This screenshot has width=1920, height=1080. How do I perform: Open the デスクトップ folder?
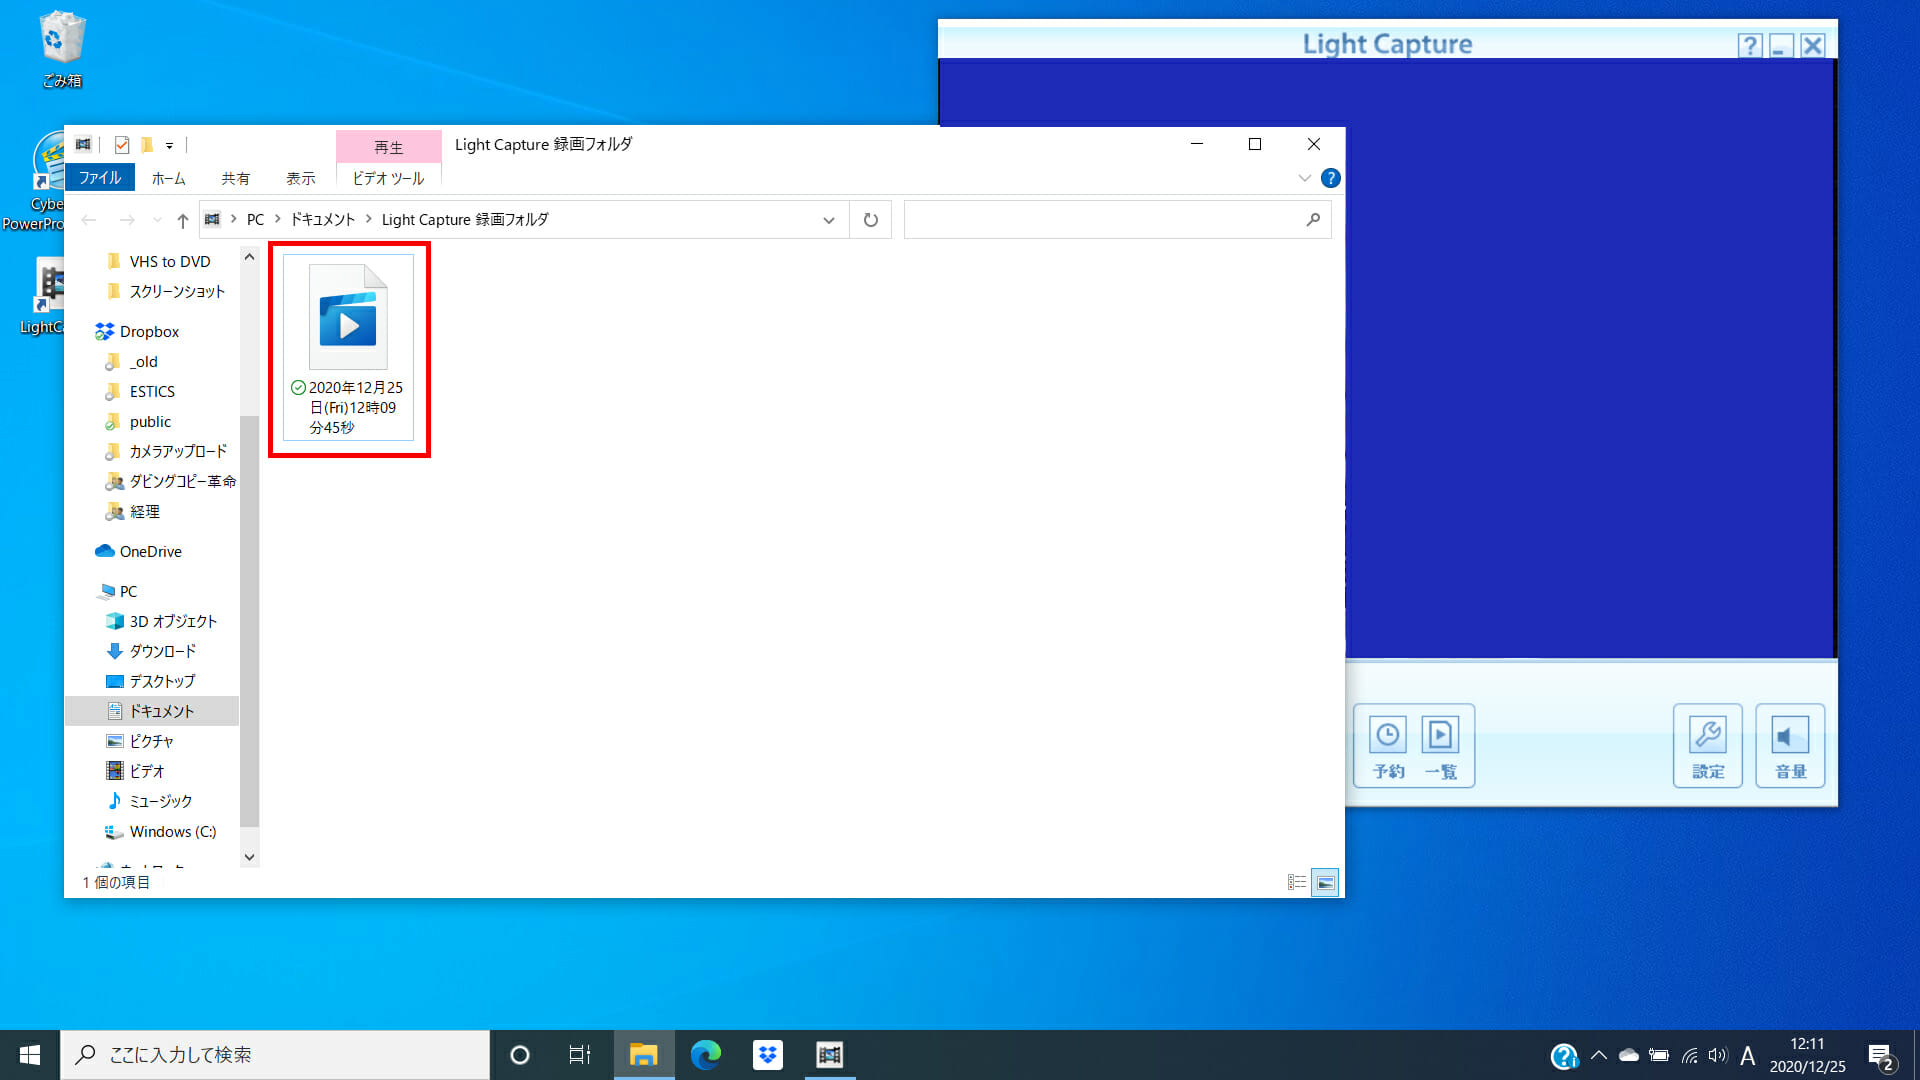click(151, 681)
